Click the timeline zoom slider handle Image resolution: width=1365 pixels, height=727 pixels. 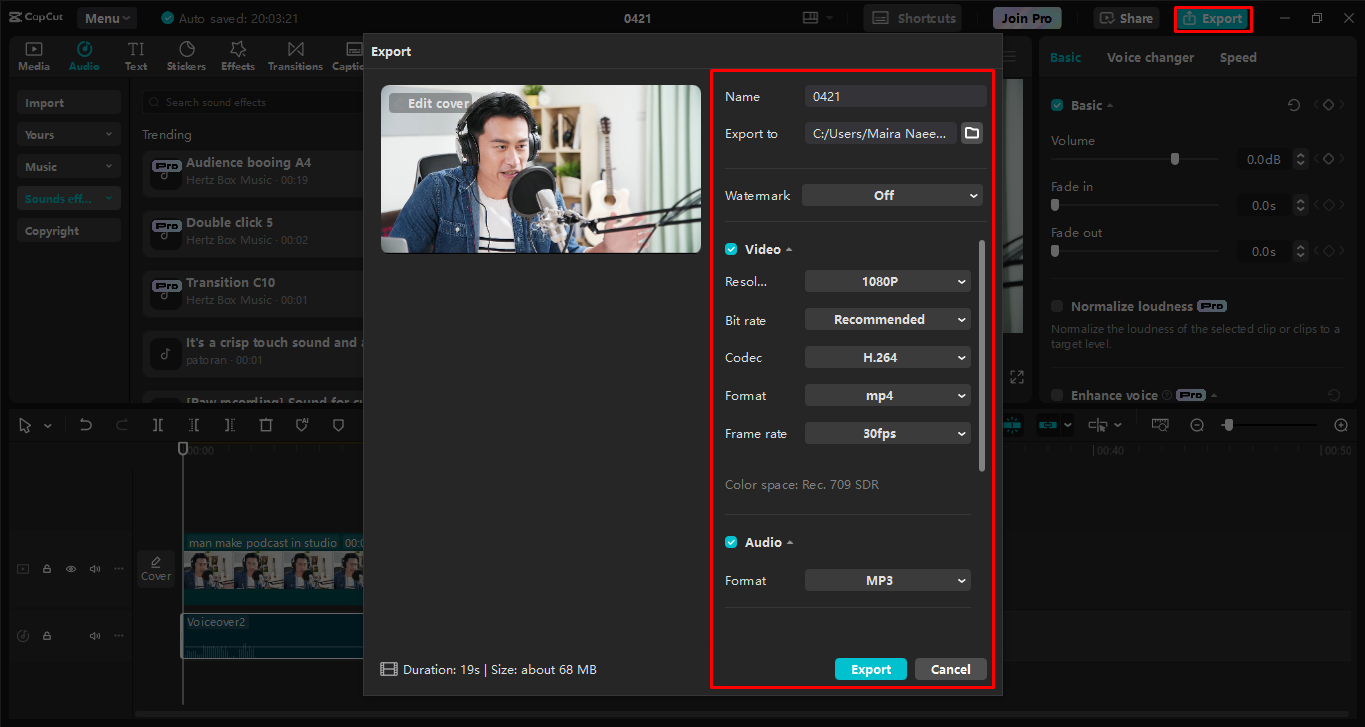(1228, 425)
